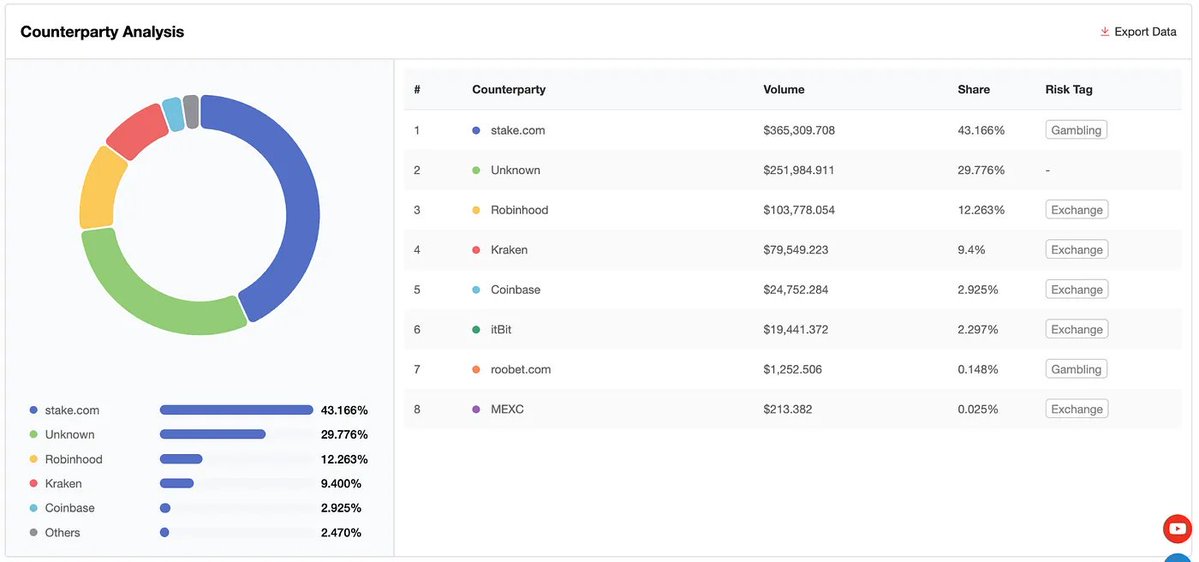This screenshot has width=1199, height=562.
Task: Click the stake.com 43.166% progress bar
Action: coord(236,411)
